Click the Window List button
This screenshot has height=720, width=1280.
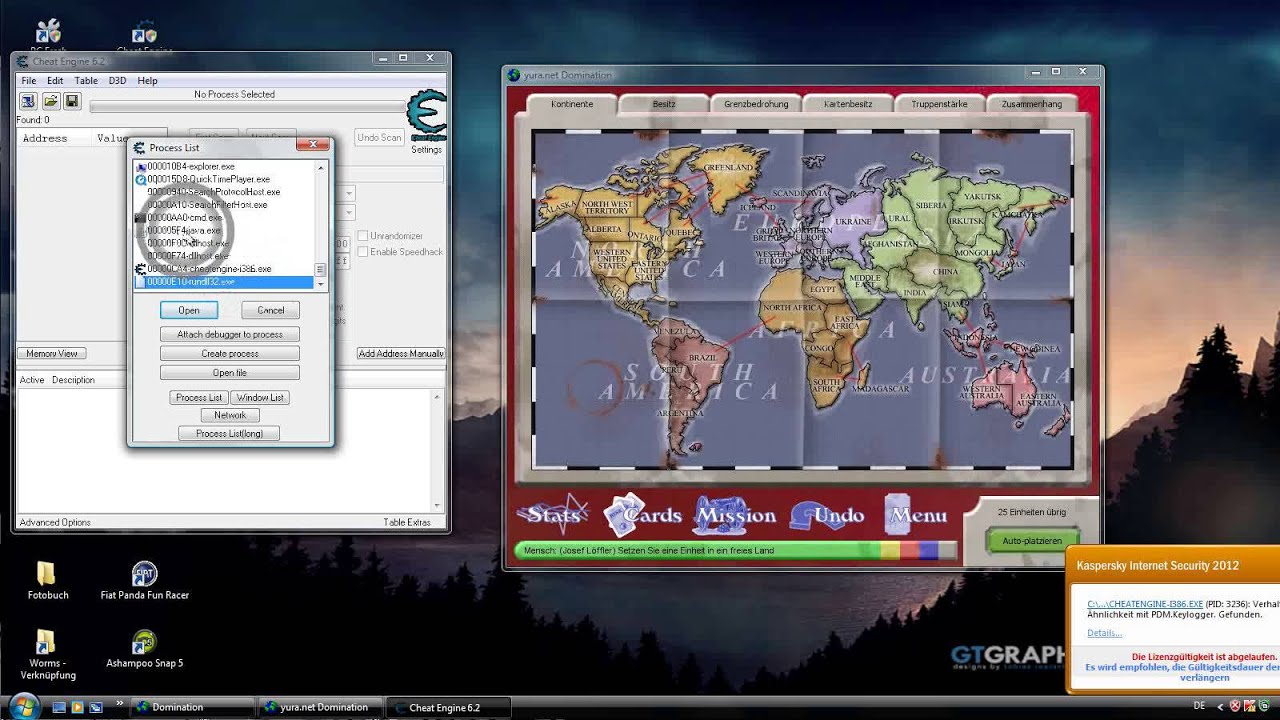[260, 397]
